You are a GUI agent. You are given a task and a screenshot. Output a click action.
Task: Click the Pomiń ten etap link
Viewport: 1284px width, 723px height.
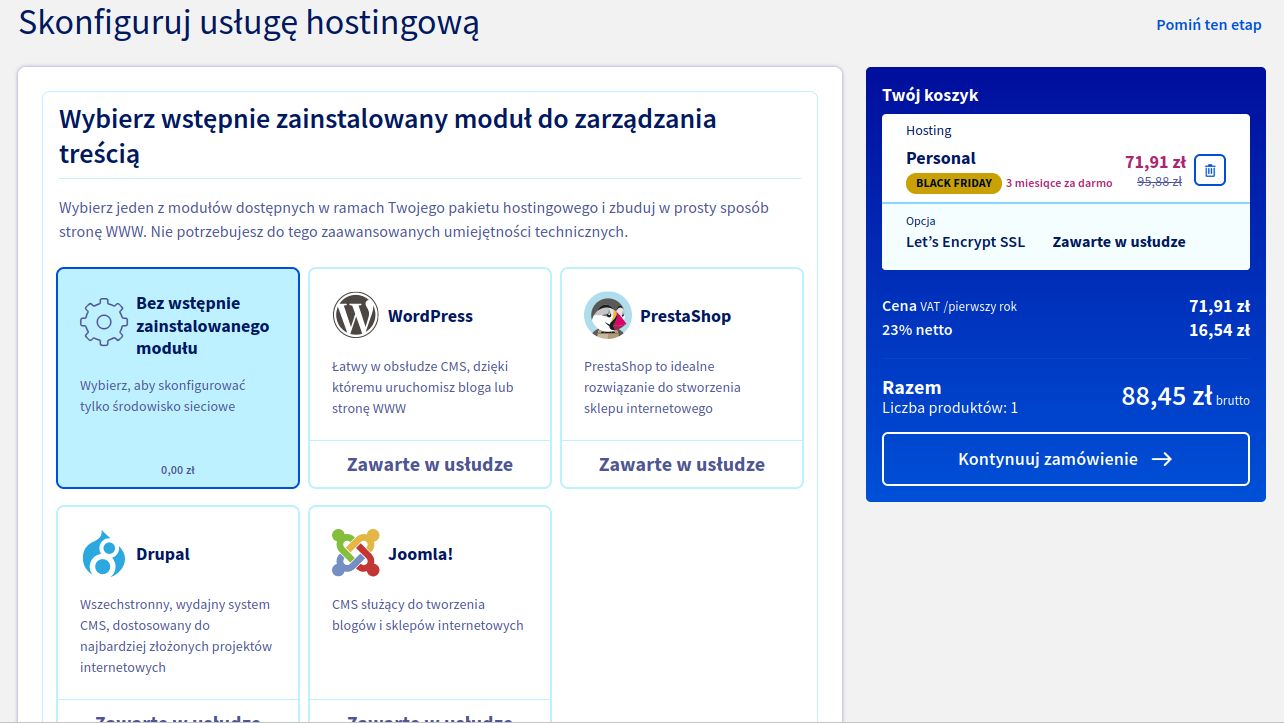[1209, 25]
